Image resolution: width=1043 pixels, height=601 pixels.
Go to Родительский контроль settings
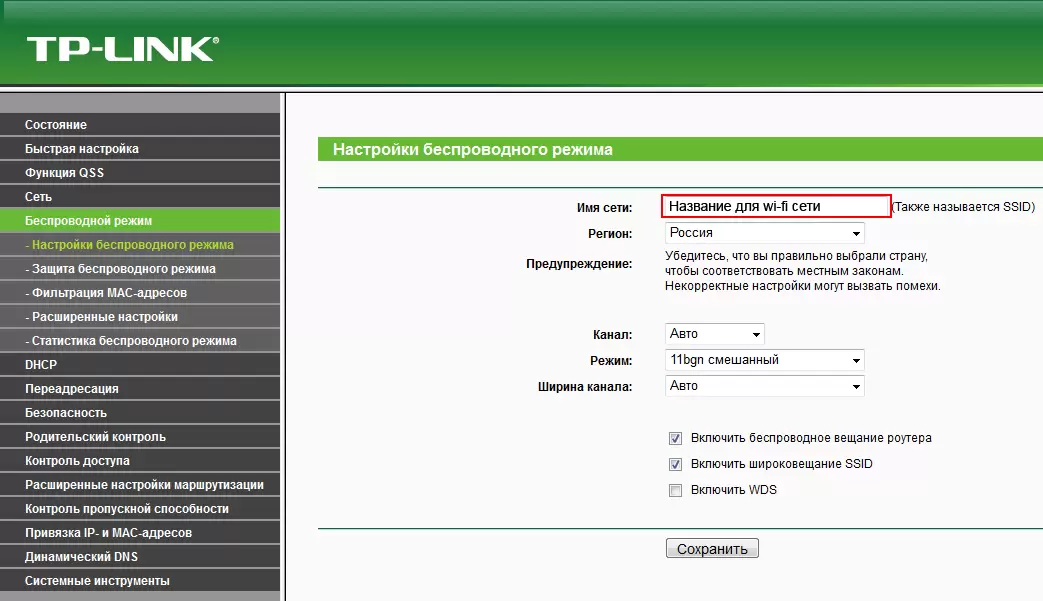[x=96, y=437]
